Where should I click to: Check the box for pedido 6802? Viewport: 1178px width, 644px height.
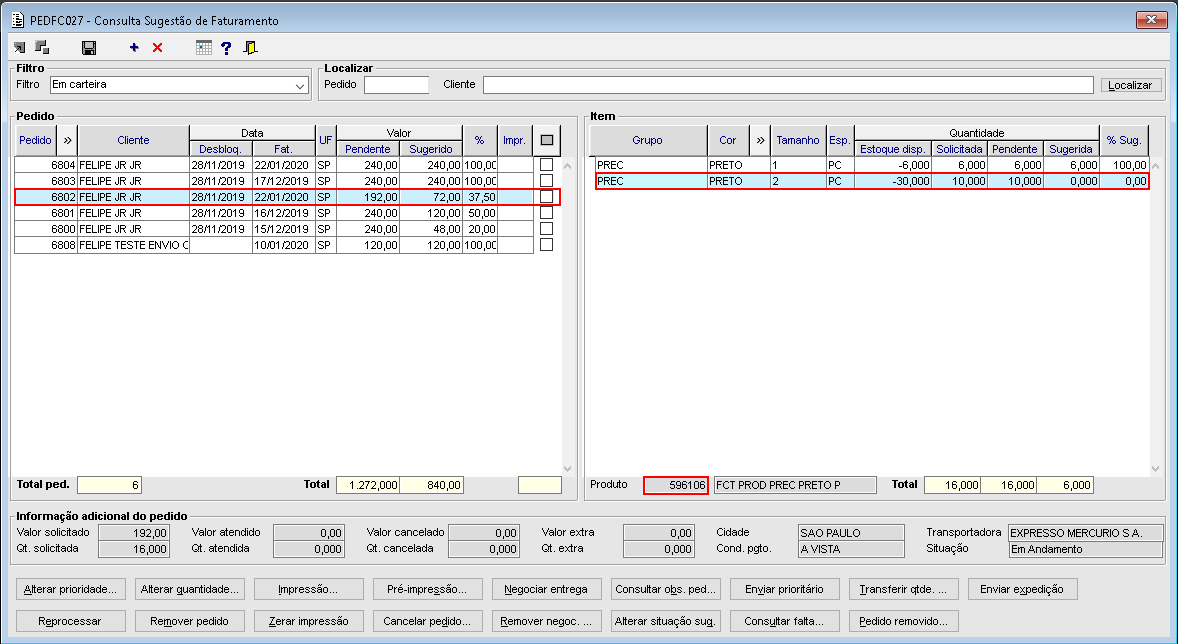[547, 197]
